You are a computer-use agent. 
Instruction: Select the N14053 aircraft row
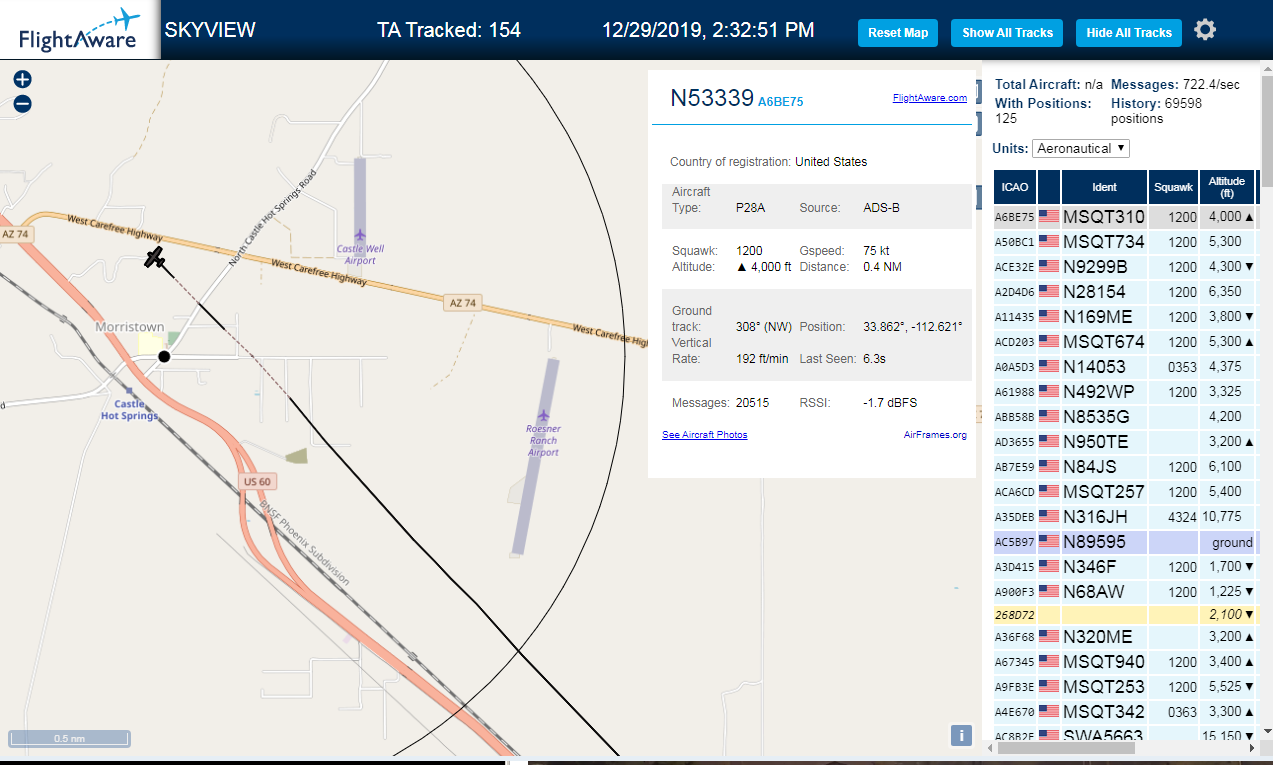click(1126, 366)
